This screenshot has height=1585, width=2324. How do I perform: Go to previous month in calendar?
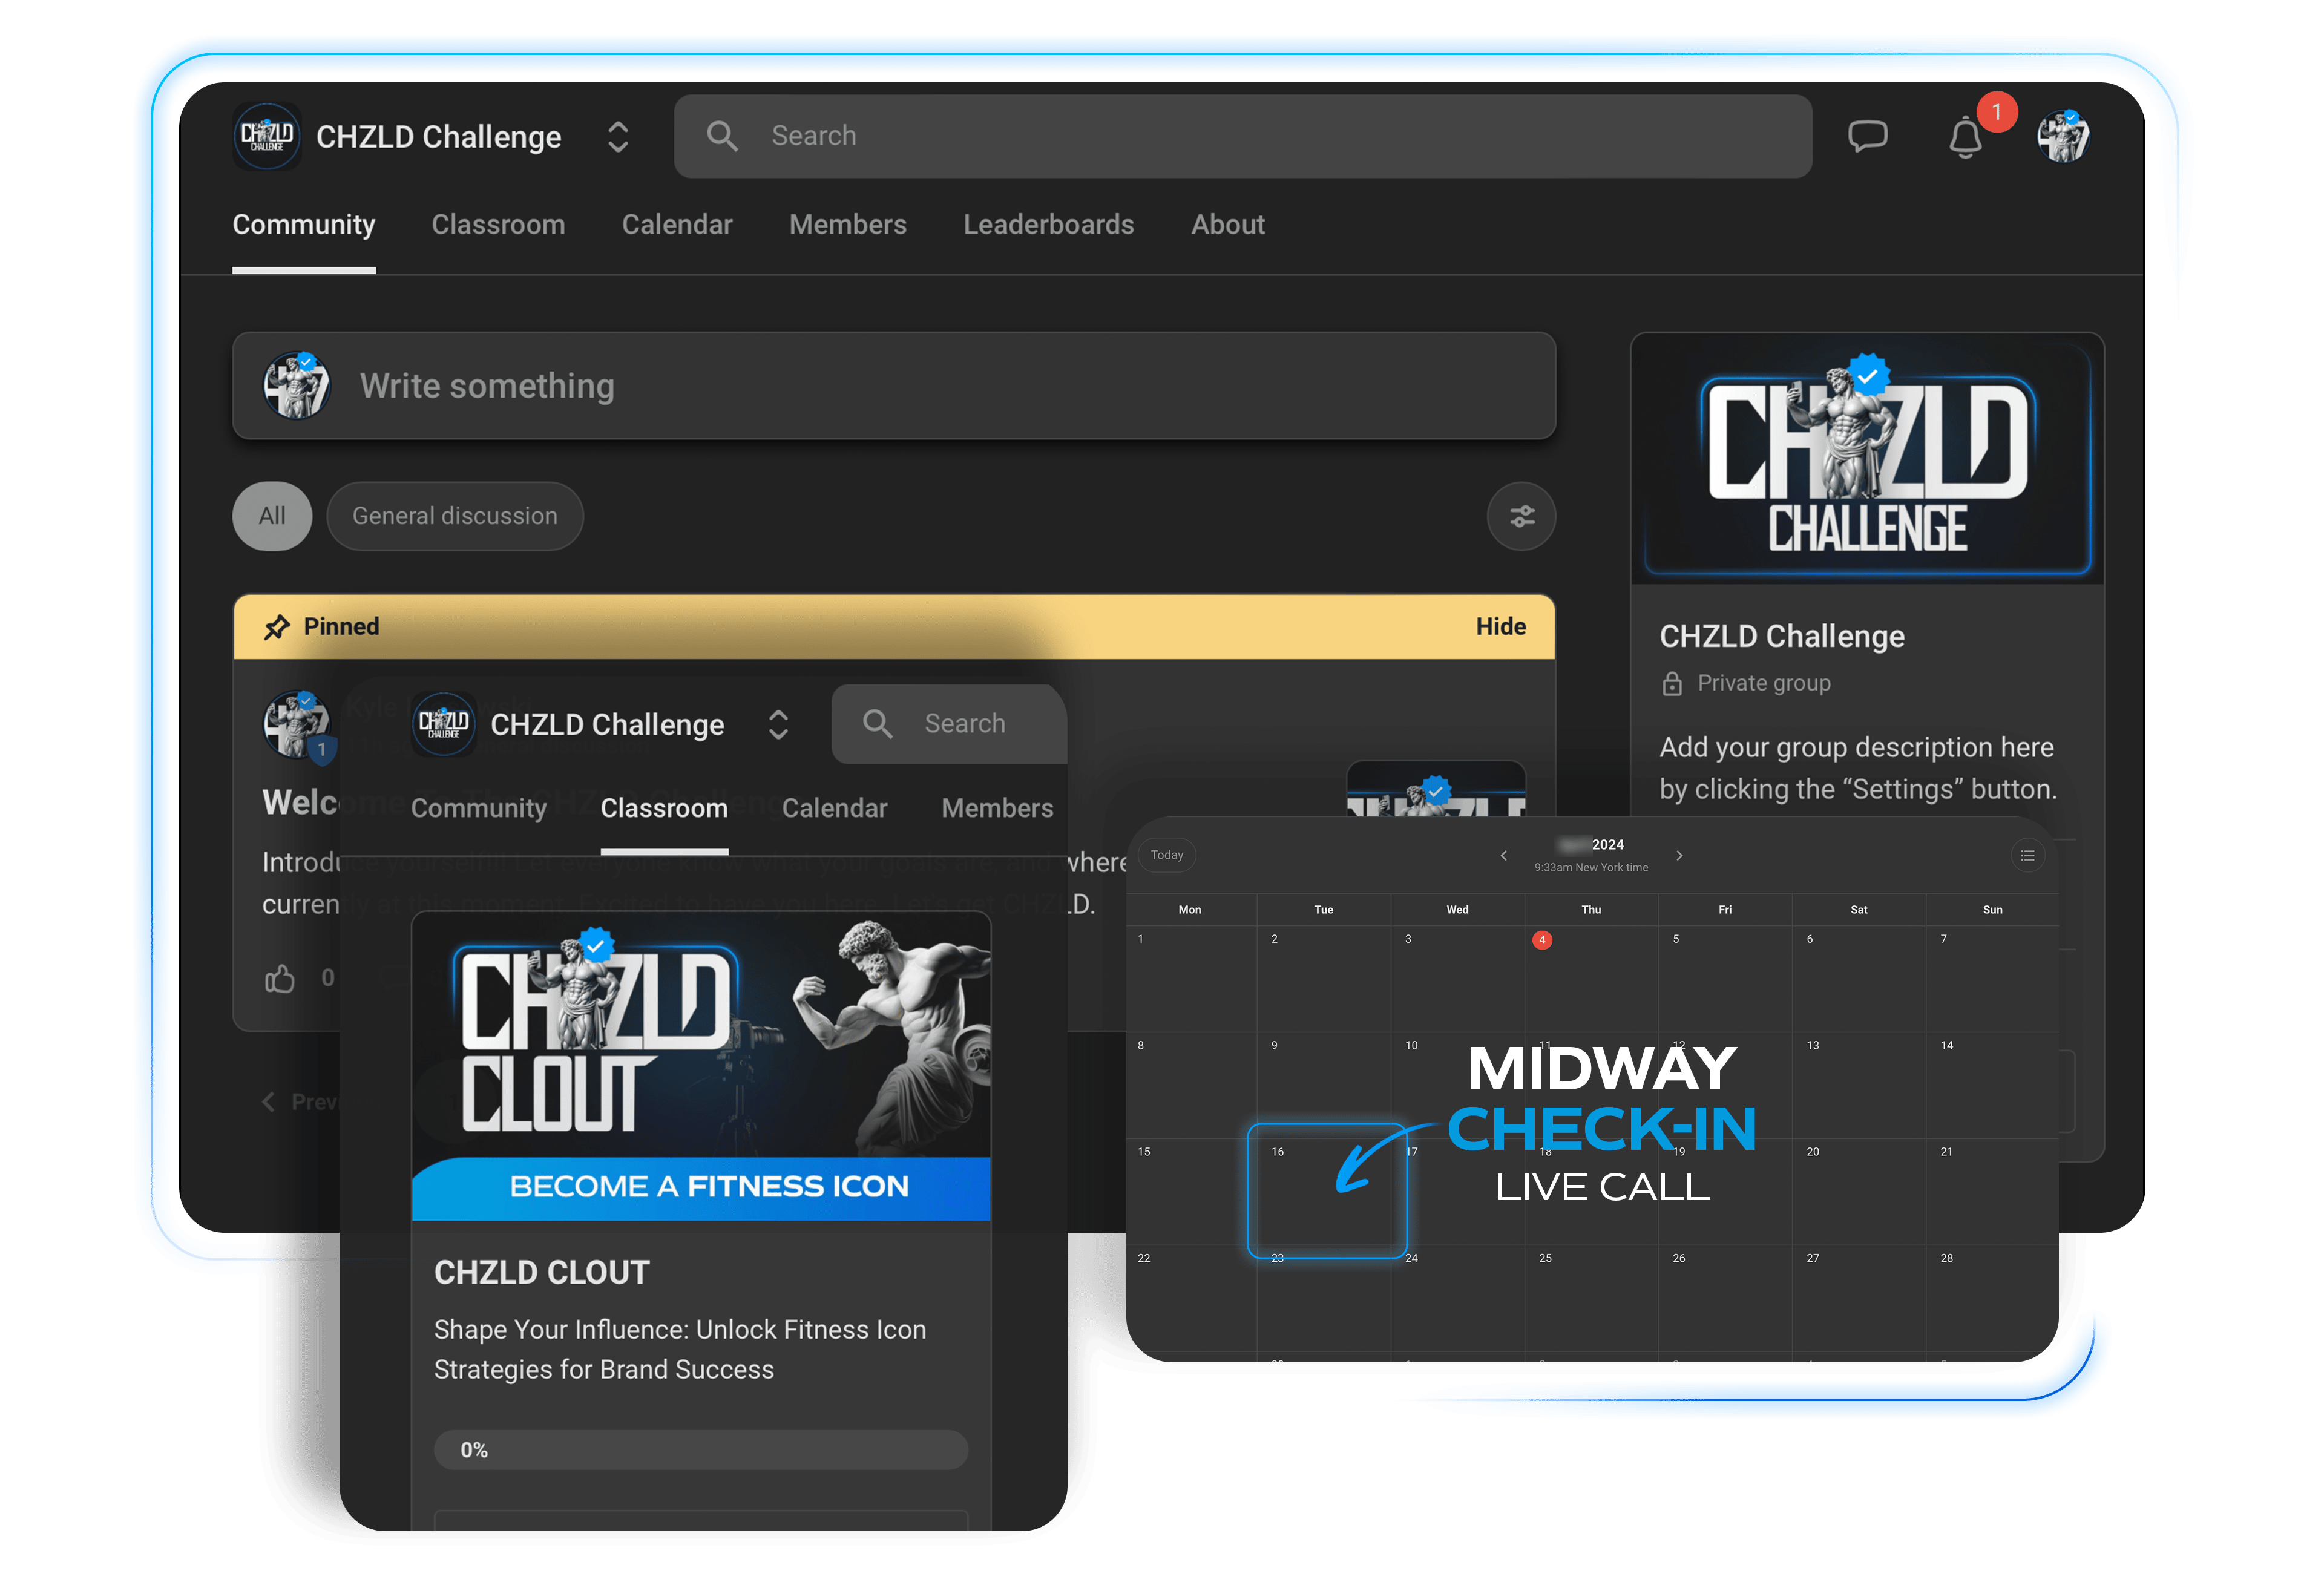1503,855
